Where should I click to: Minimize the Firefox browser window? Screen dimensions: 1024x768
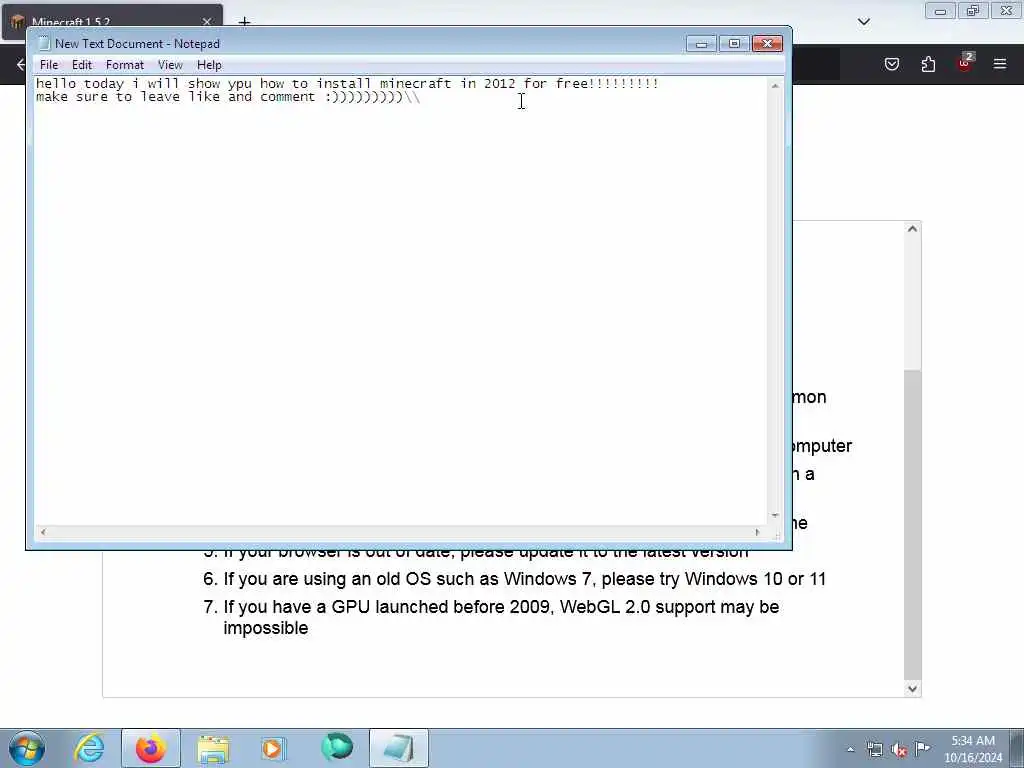point(940,11)
